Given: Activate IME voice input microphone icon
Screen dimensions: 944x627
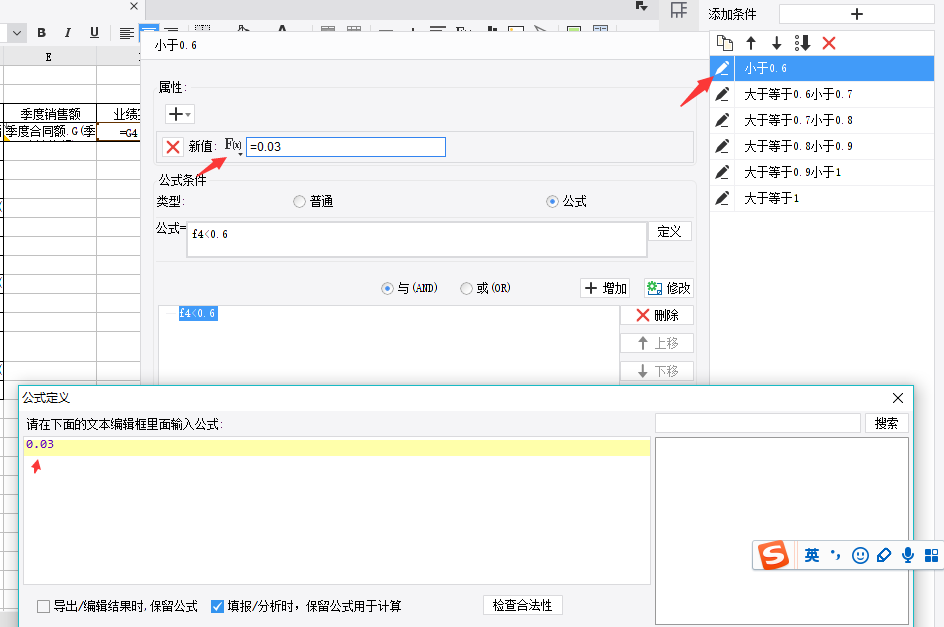Looking at the screenshot, I should pyautogui.click(x=908, y=555).
